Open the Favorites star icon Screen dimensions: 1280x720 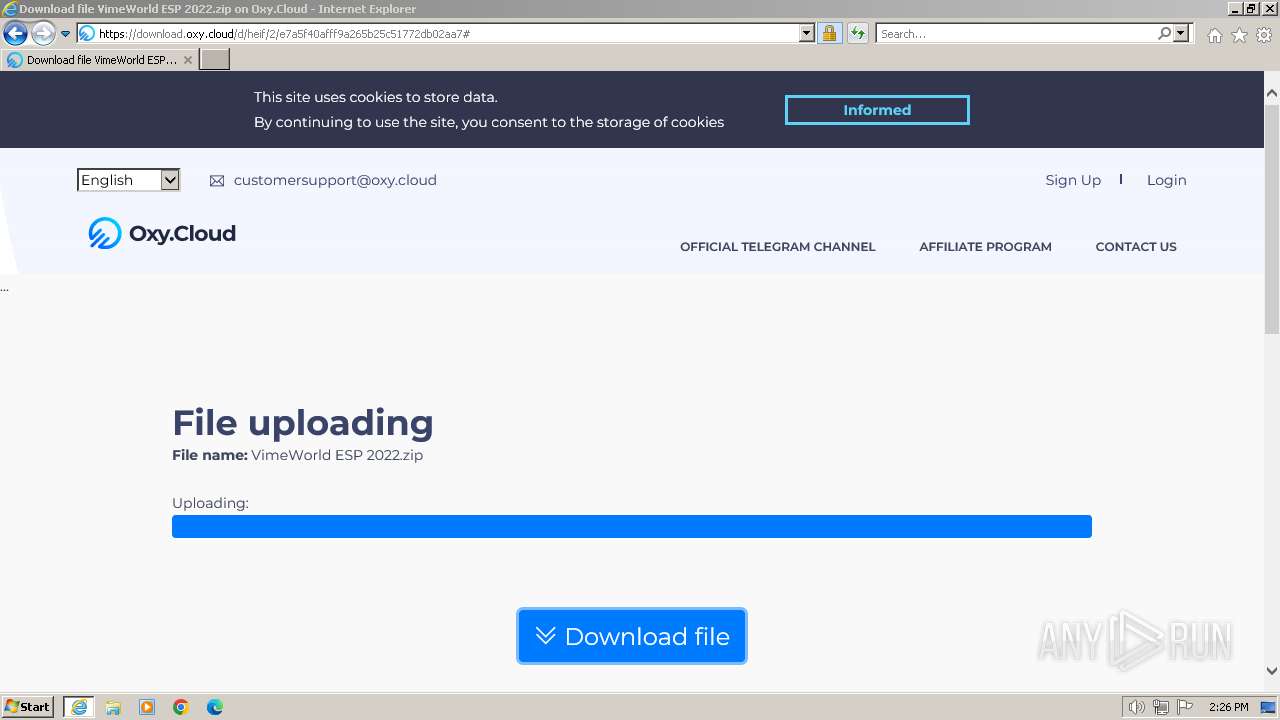pyautogui.click(x=1239, y=35)
